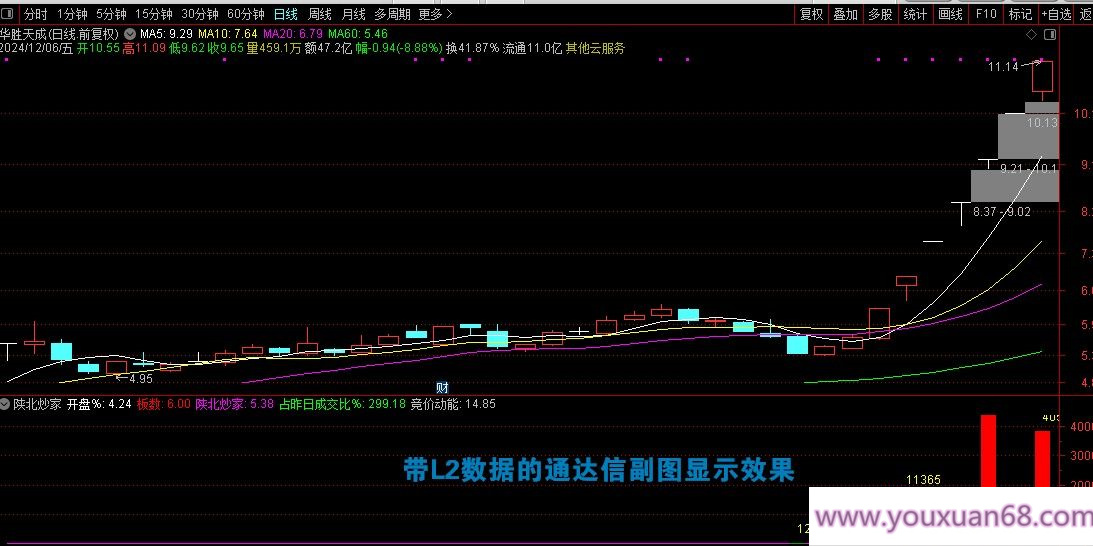Click the MA20: 6.79 label
The width and height of the screenshot is (1093, 546).
point(293,33)
